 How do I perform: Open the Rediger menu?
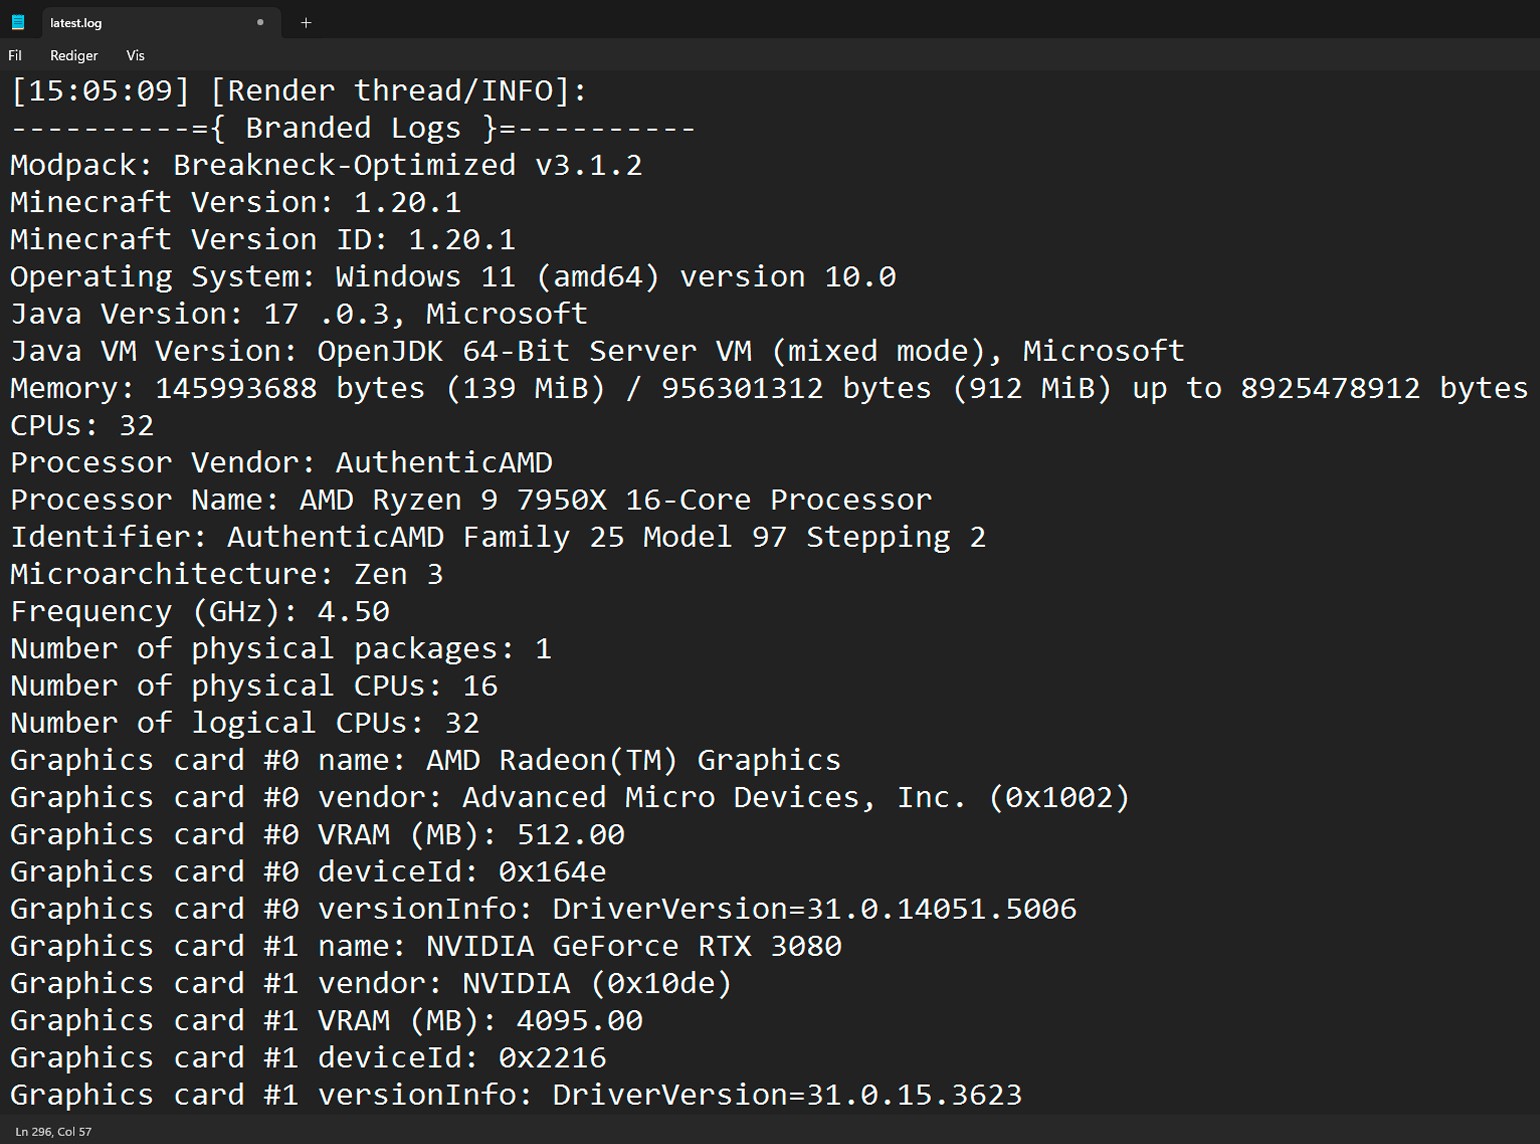pos(74,56)
